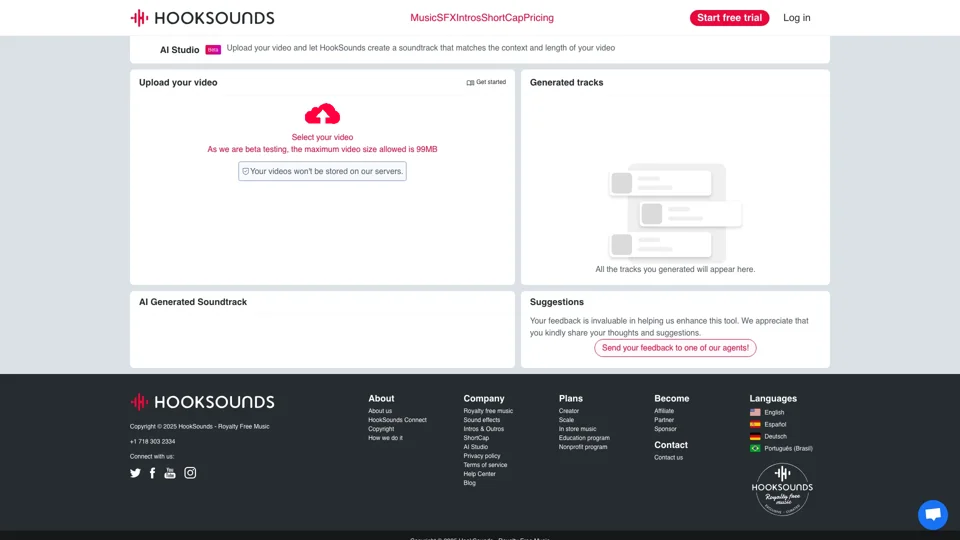Open the Music nav item

423,18
